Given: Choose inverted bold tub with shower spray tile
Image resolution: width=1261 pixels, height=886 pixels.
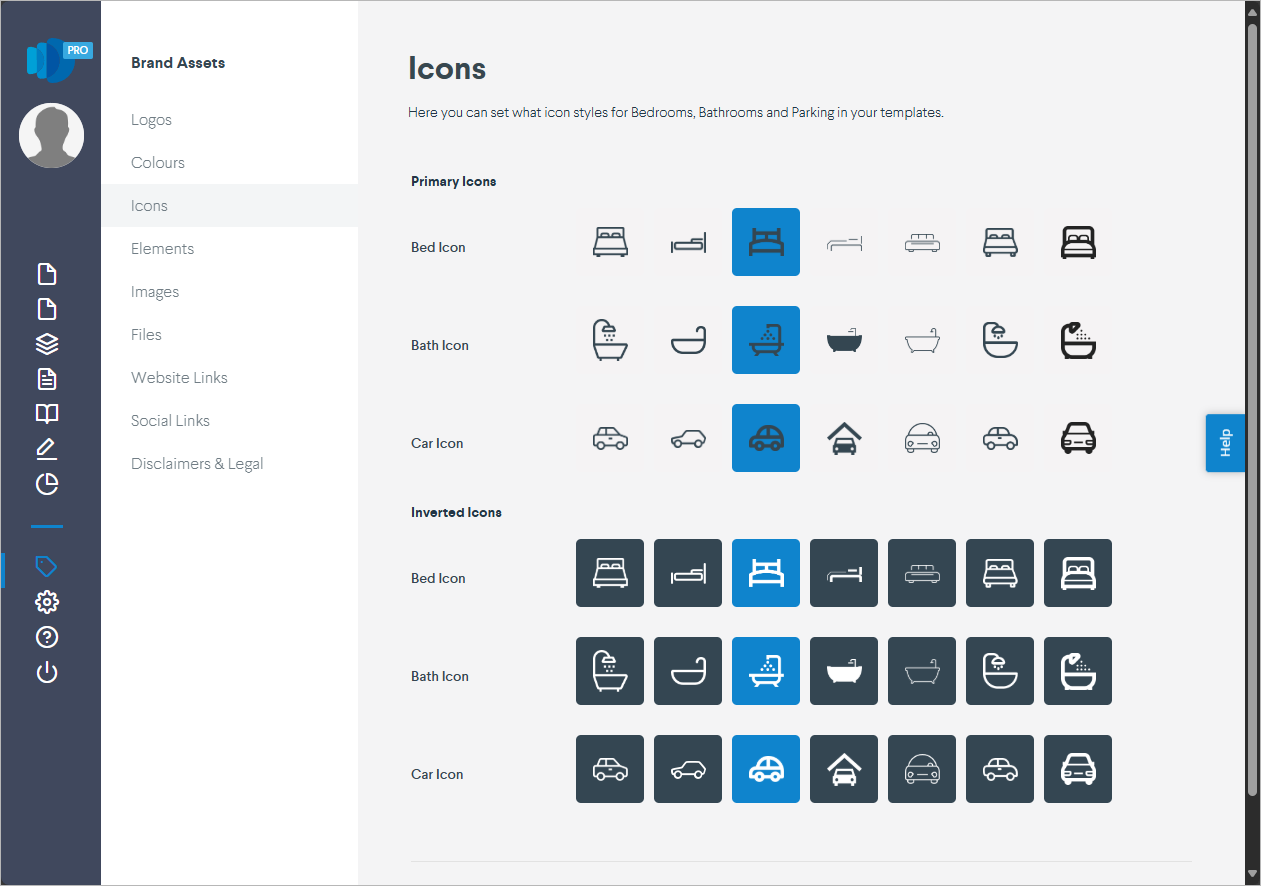Looking at the screenshot, I should pyautogui.click(x=1078, y=671).
